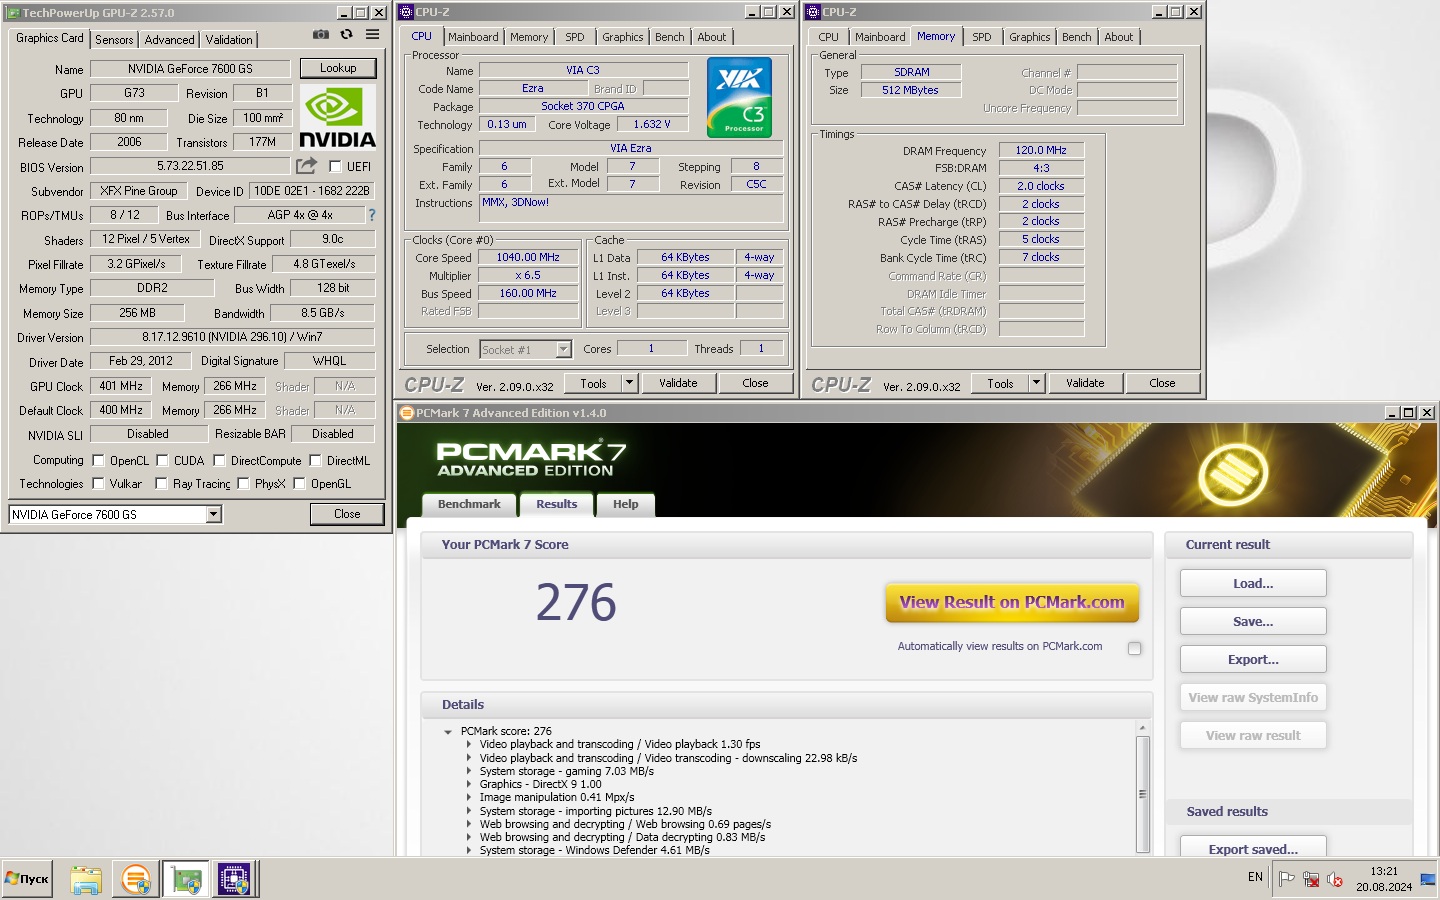Toggle the OpenCL checkbox
The width and height of the screenshot is (1440, 900).
tap(98, 461)
